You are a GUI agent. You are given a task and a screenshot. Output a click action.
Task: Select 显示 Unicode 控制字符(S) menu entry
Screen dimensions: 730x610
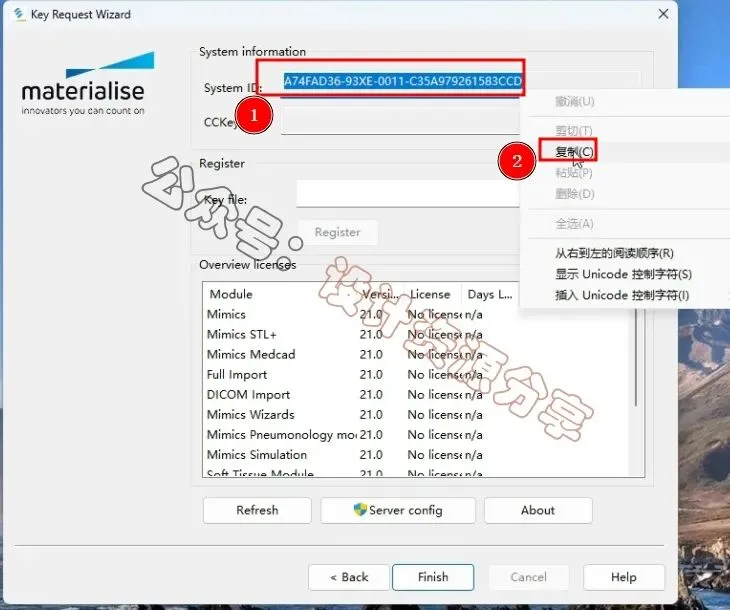click(x=623, y=274)
